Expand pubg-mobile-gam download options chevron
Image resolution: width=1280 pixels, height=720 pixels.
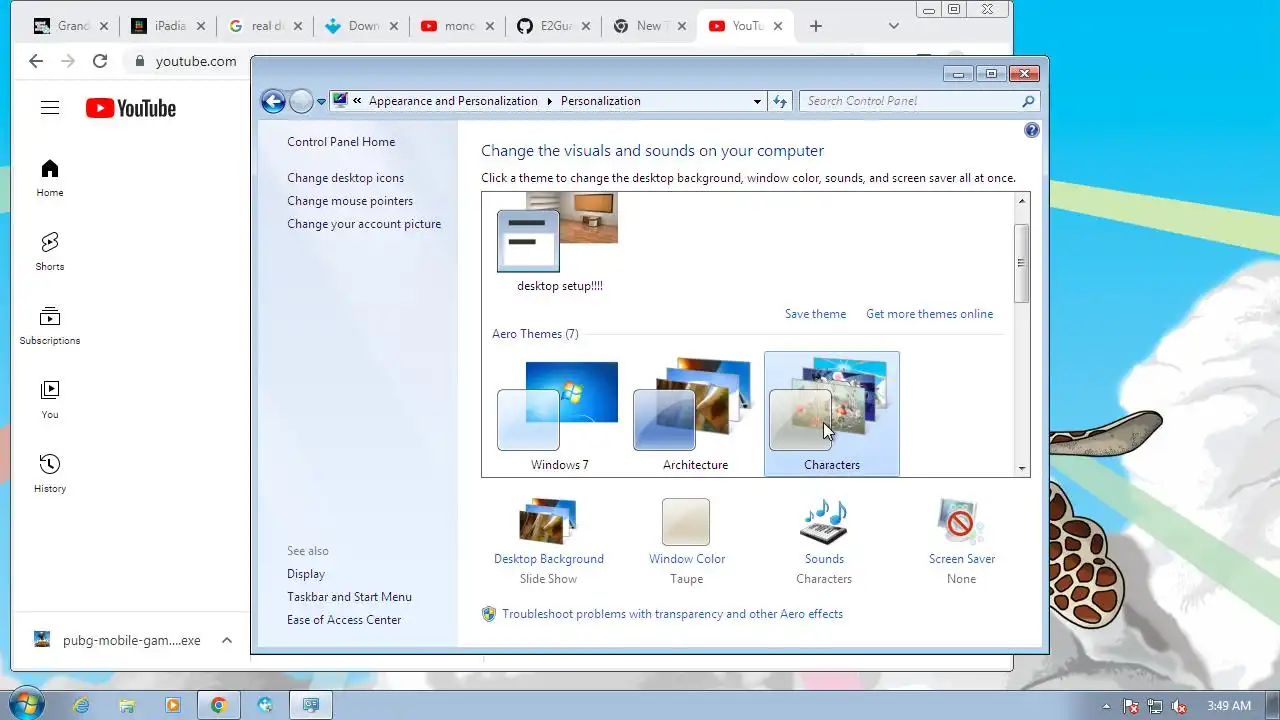pyautogui.click(x=227, y=640)
